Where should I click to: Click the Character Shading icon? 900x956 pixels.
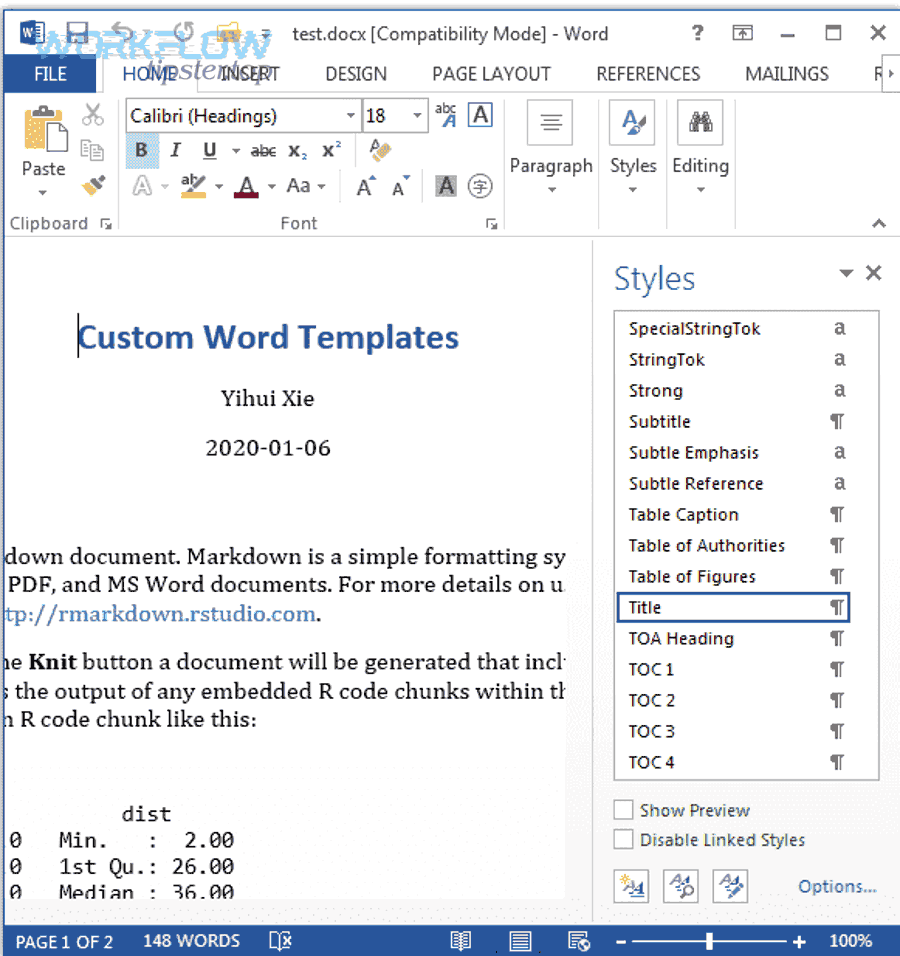point(446,185)
